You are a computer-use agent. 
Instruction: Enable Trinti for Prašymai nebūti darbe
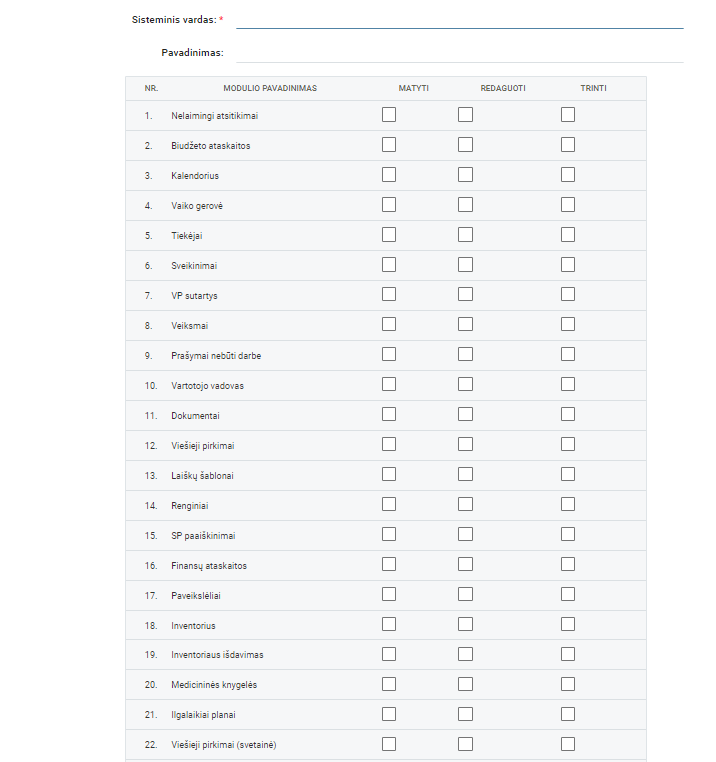(x=568, y=355)
